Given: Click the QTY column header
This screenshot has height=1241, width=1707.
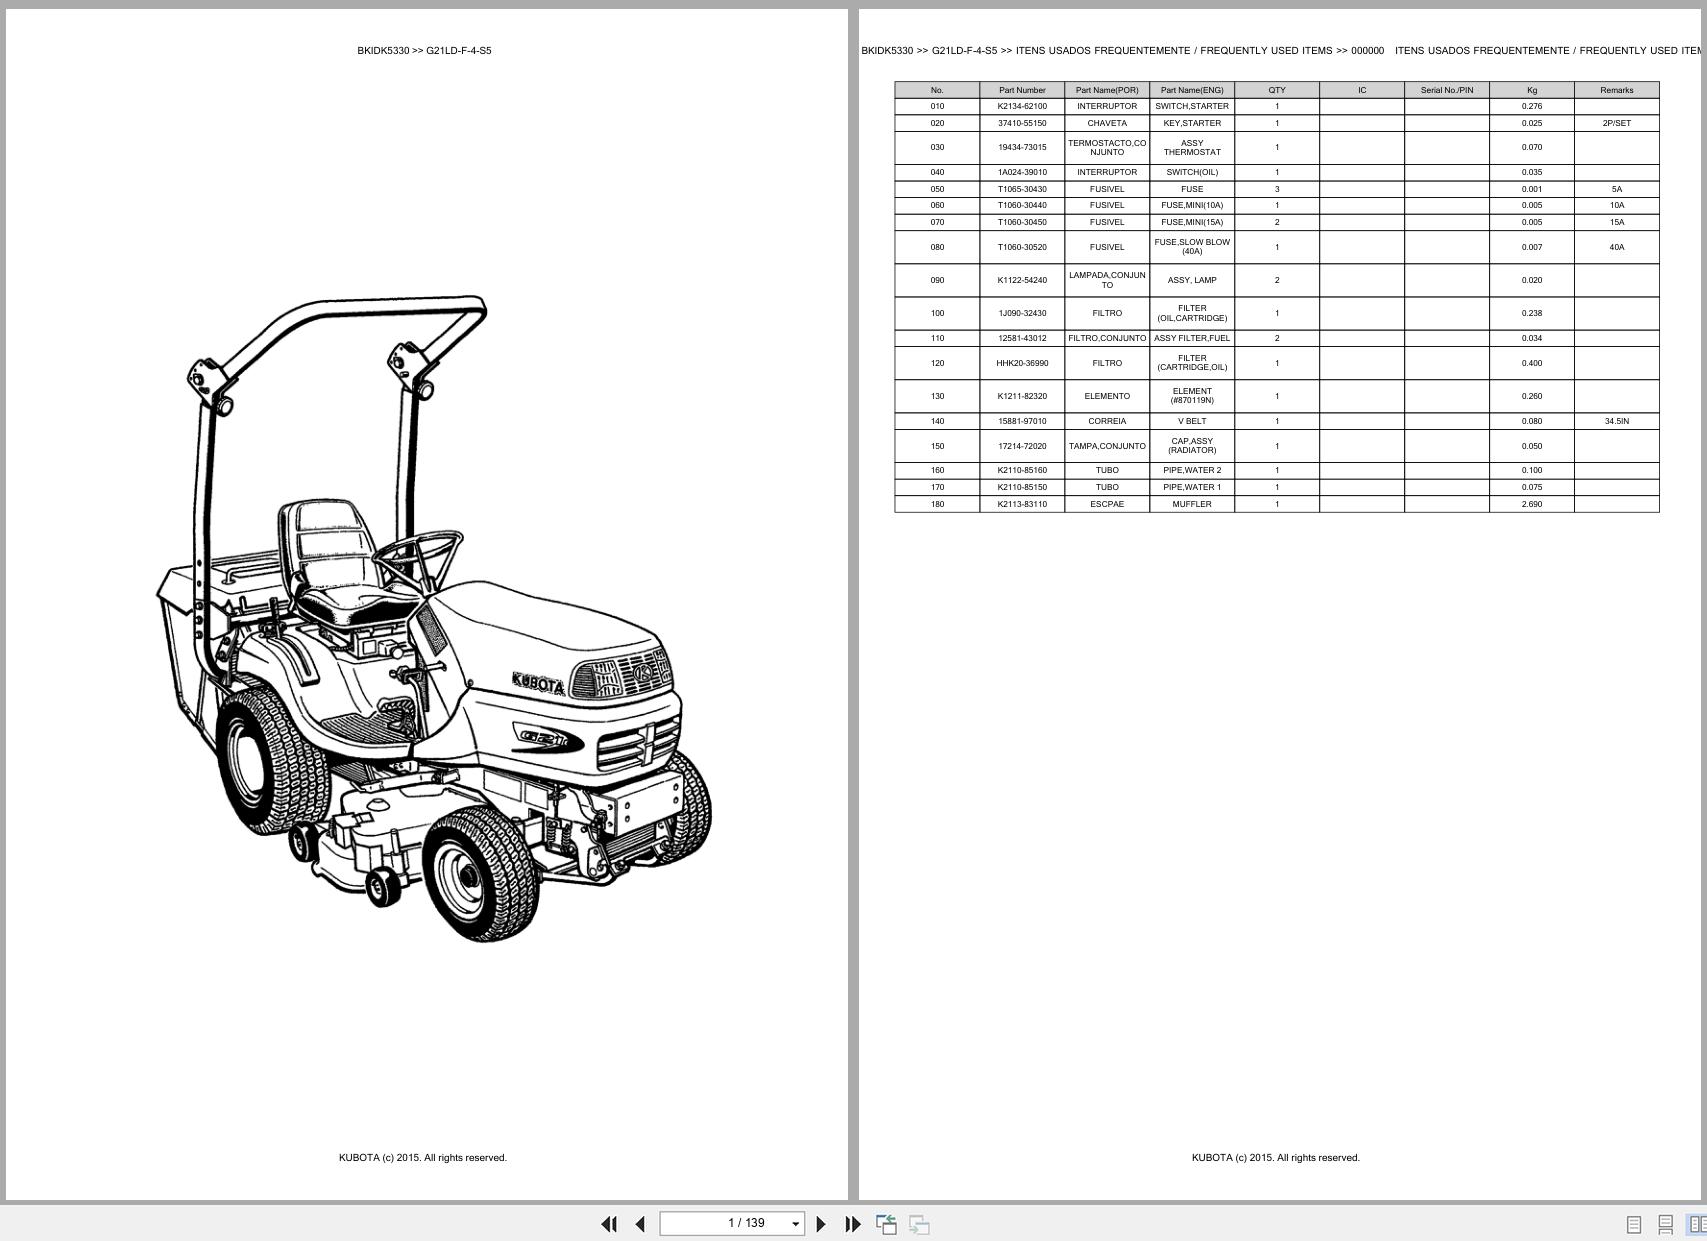Looking at the screenshot, I should pyautogui.click(x=1277, y=90).
